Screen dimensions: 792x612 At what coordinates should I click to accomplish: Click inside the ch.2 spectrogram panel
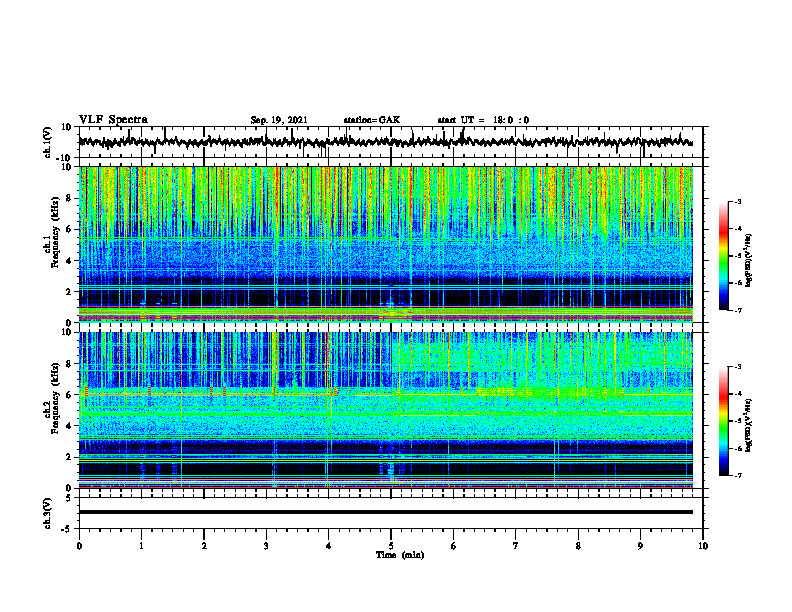coord(385,410)
